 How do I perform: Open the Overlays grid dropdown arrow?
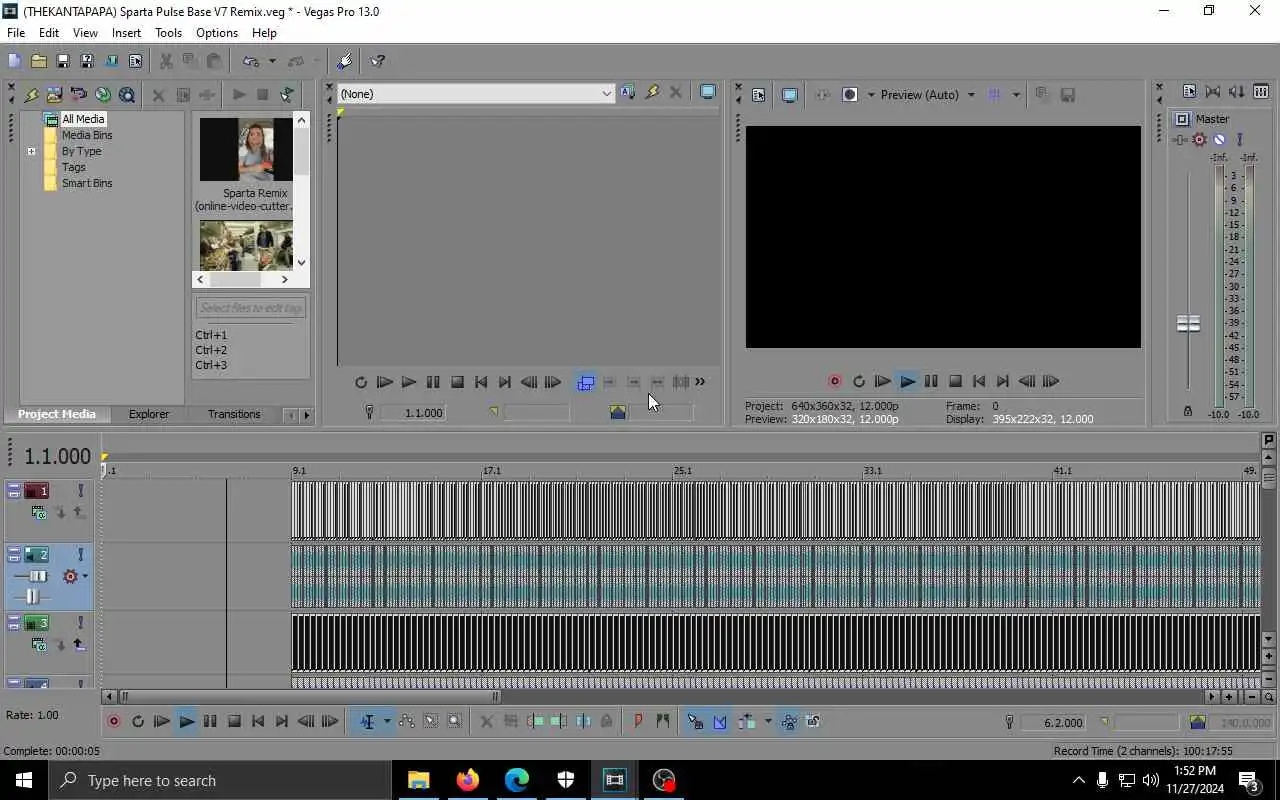click(x=1016, y=95)
